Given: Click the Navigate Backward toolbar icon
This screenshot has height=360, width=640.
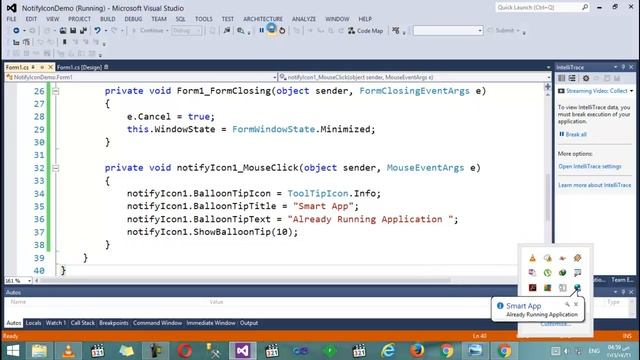Looking at the screenshot, I should click(x=16, y=31).
